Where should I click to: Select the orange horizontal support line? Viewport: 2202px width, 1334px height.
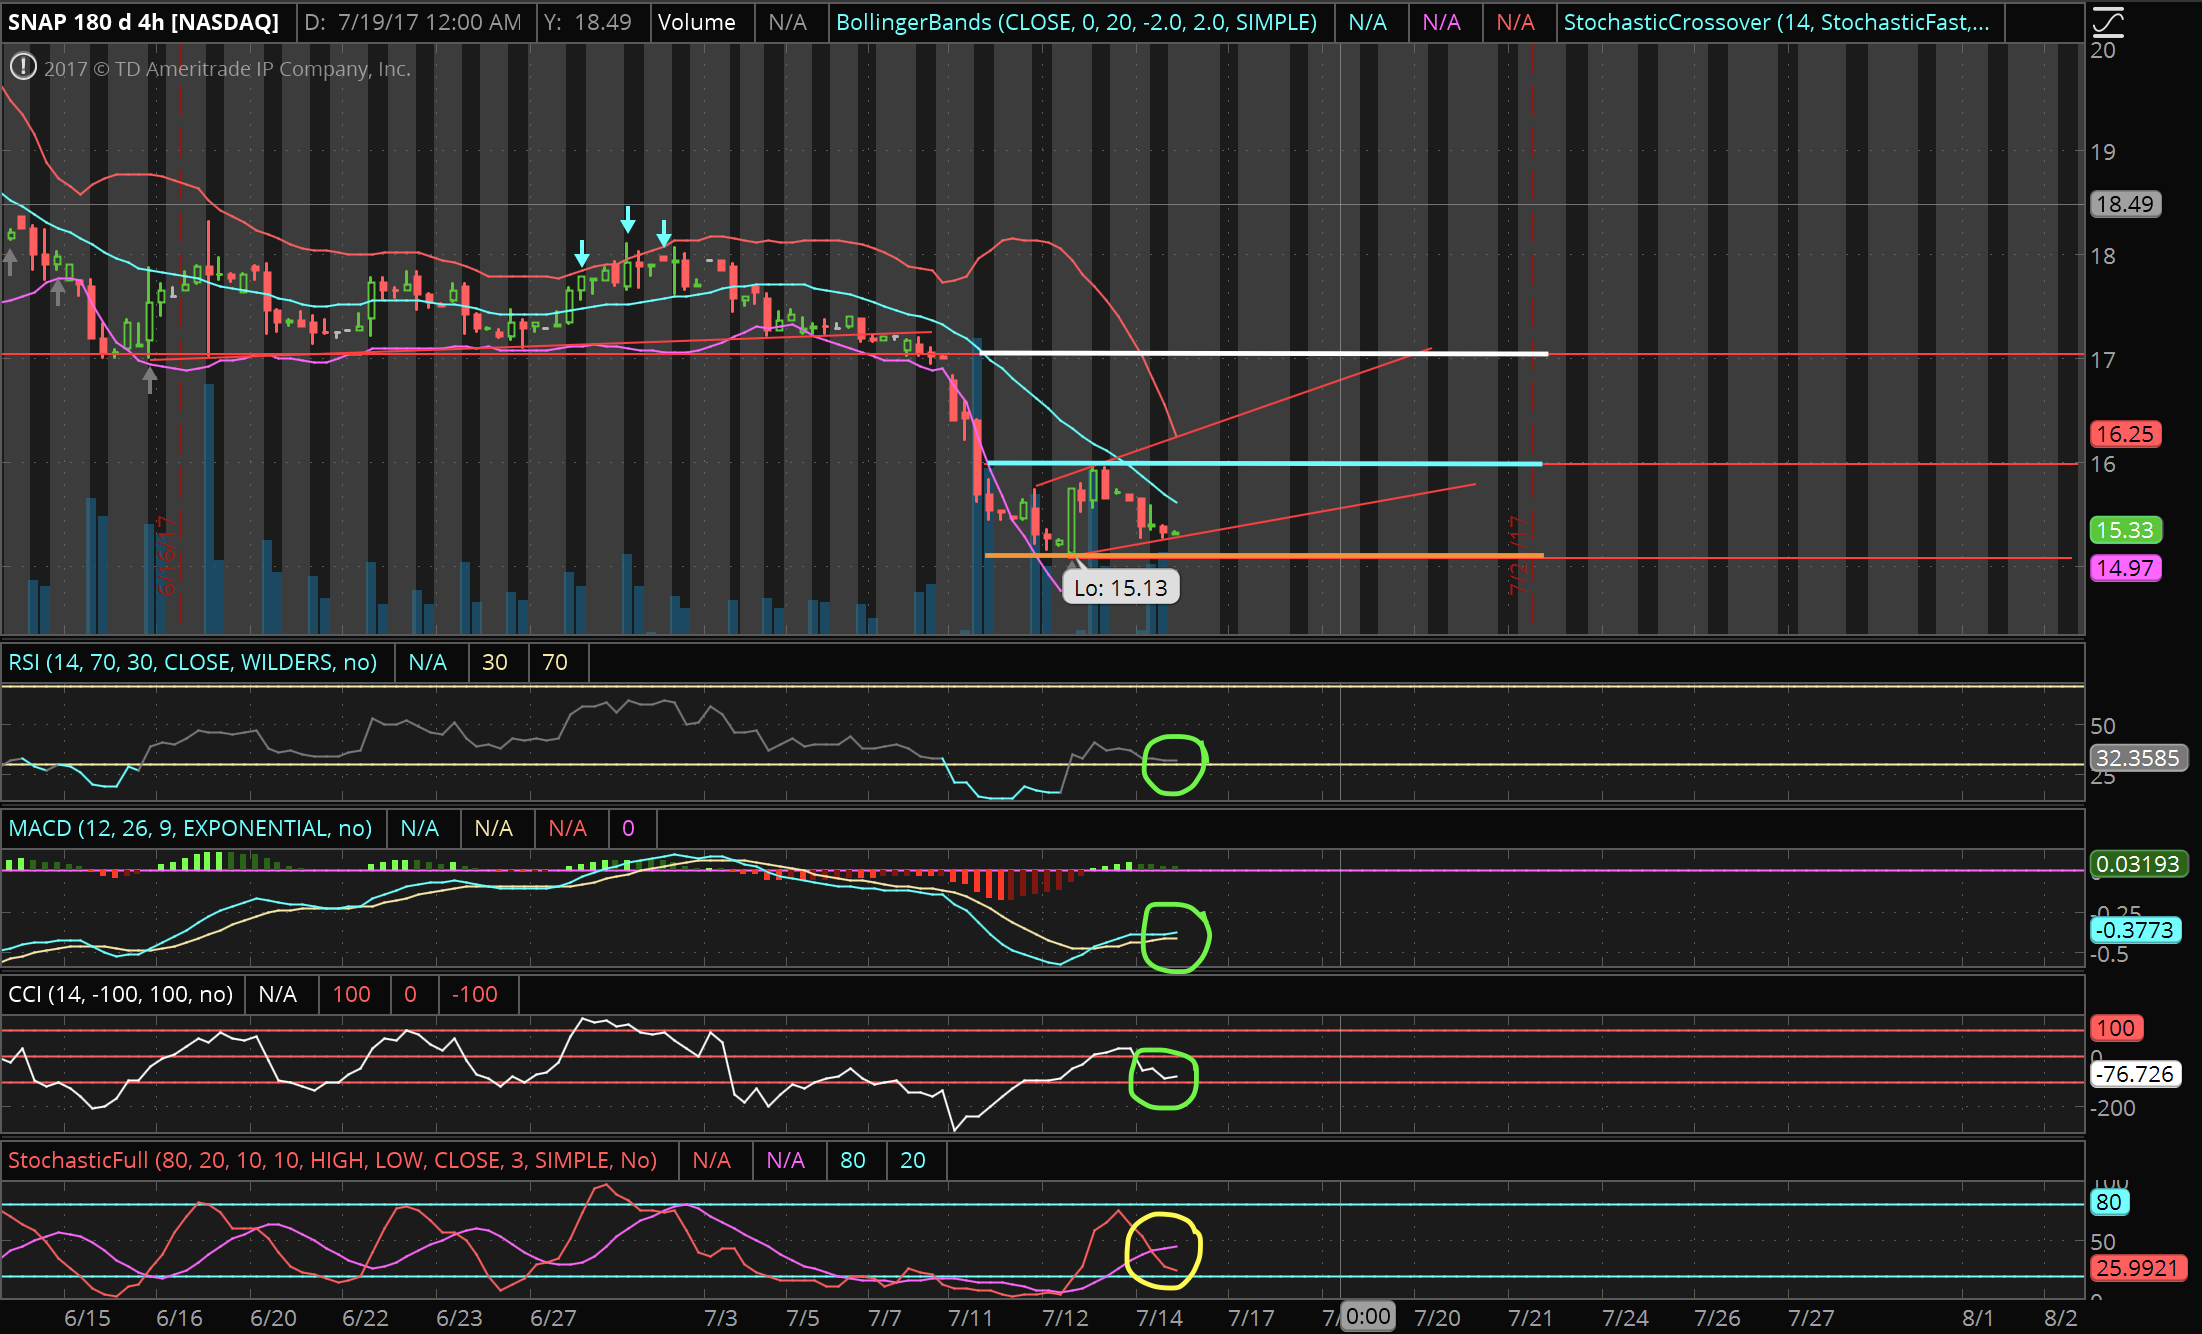pyautogui.click(x=1264, y=555)
